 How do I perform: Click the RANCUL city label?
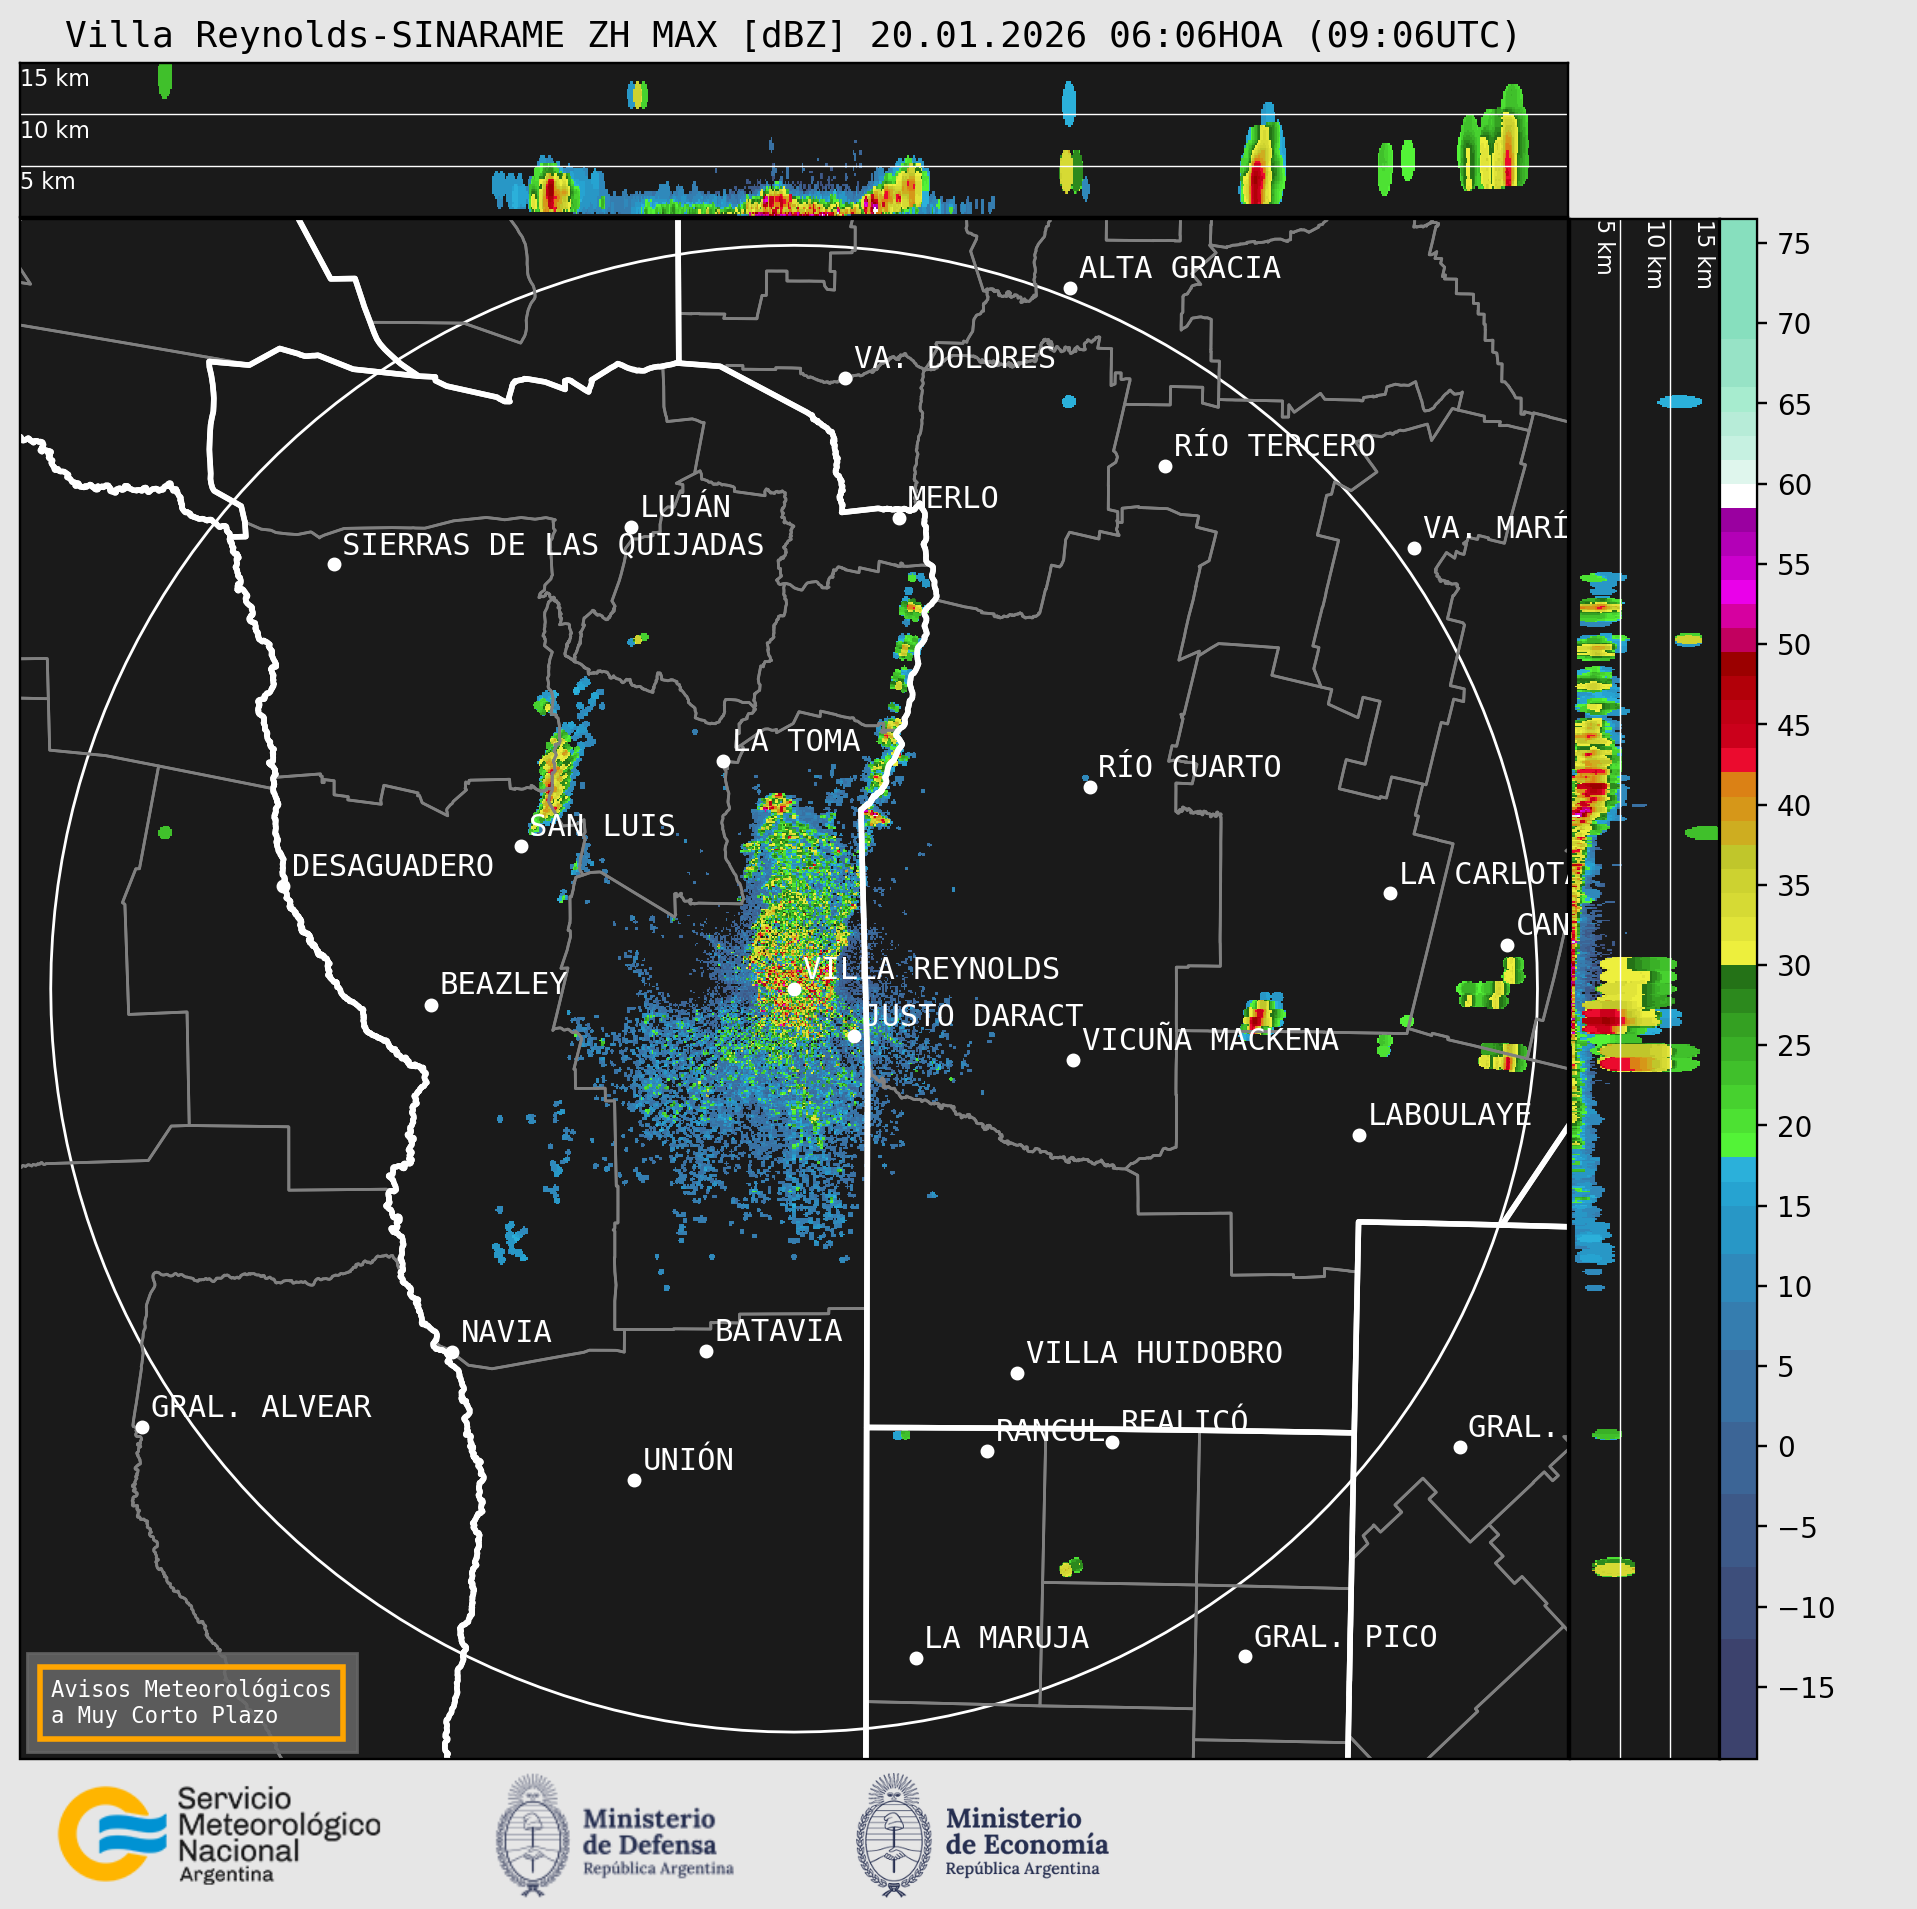point(1050,1431)
